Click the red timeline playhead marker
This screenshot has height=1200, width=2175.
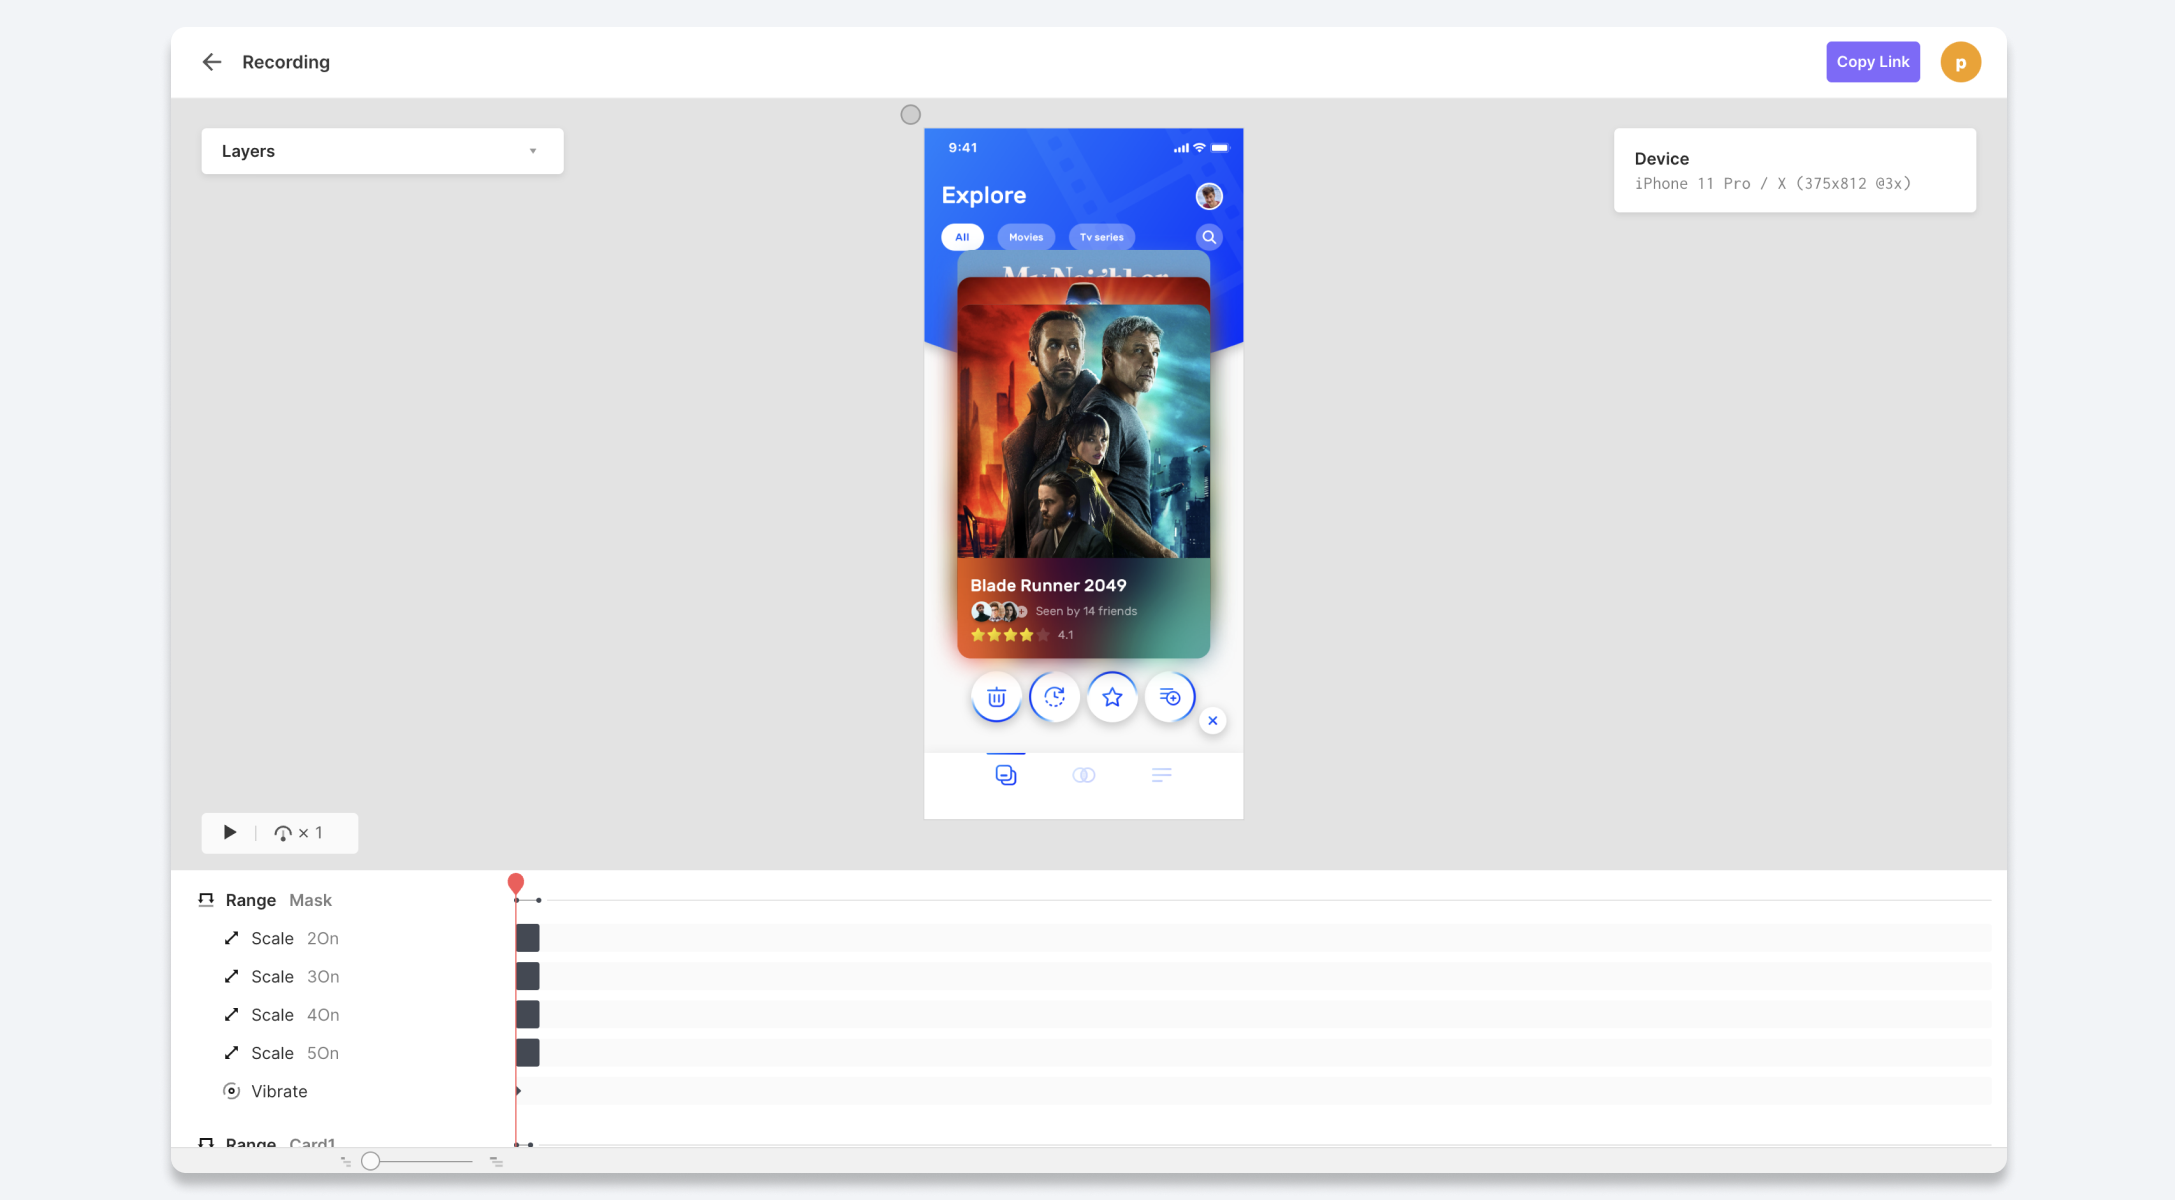point(516,882)
